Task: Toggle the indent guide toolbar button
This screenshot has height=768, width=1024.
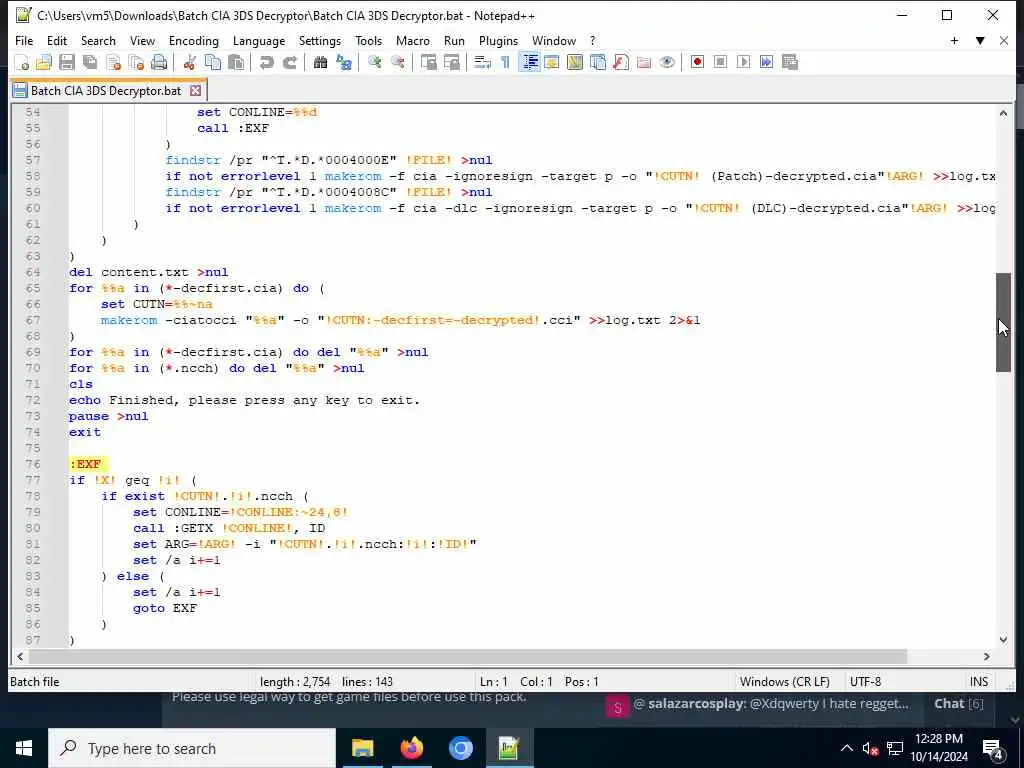Action: tap(530, 62)
